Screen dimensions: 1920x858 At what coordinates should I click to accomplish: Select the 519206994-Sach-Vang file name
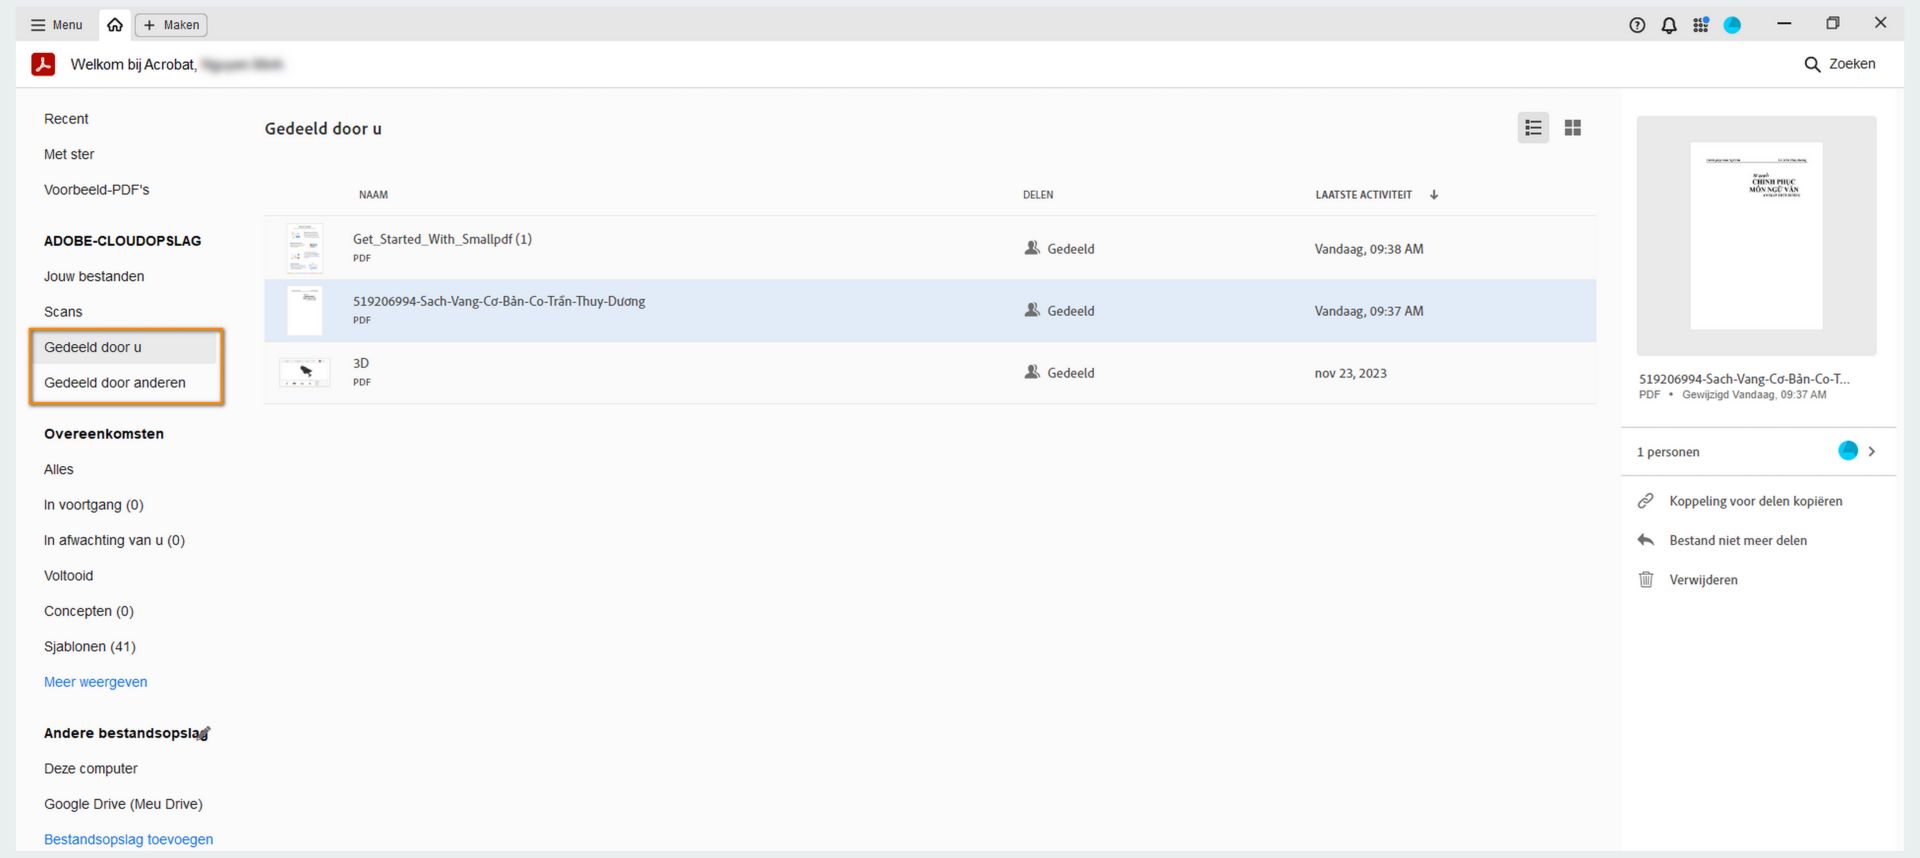coord(499,301)
